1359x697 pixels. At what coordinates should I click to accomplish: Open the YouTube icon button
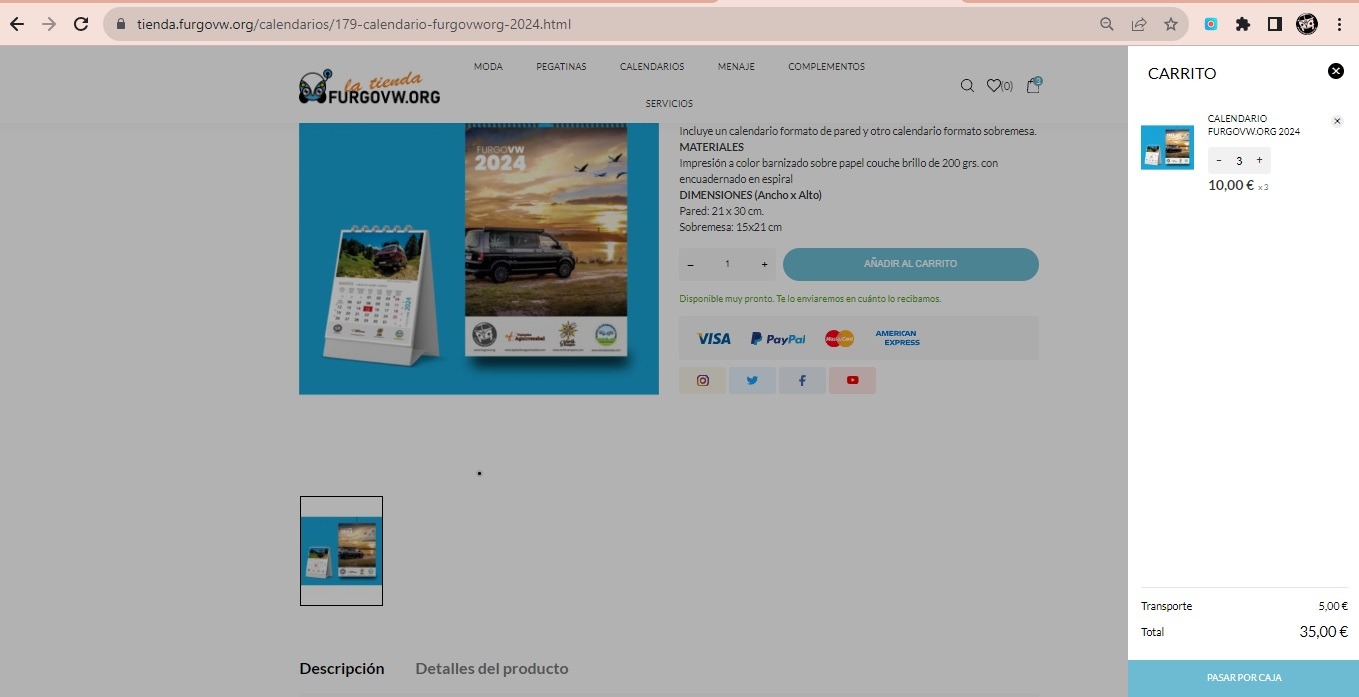click(852, 380)
